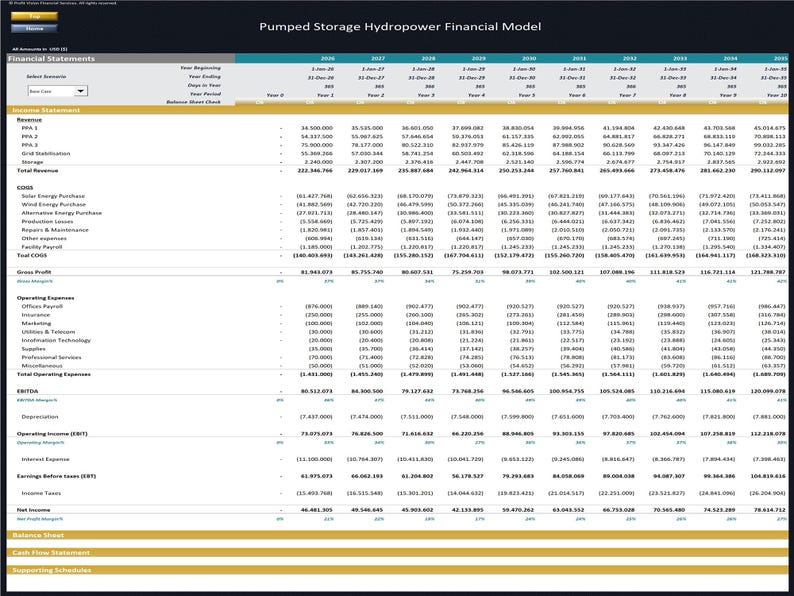
Task: Open the Select Scenario dropdown arrow
Action: (x=81, y=91)
